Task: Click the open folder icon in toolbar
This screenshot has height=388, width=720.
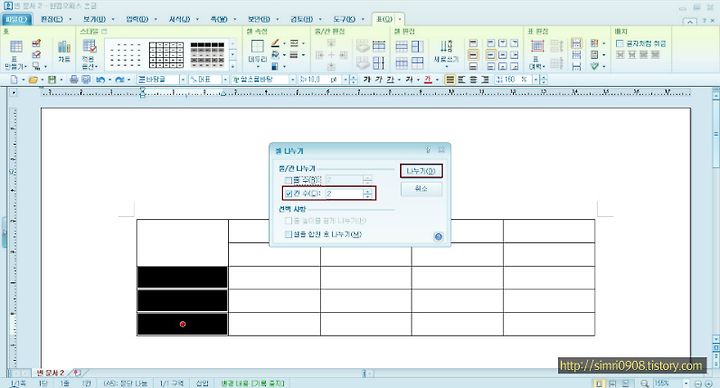Action: (33, 80)
